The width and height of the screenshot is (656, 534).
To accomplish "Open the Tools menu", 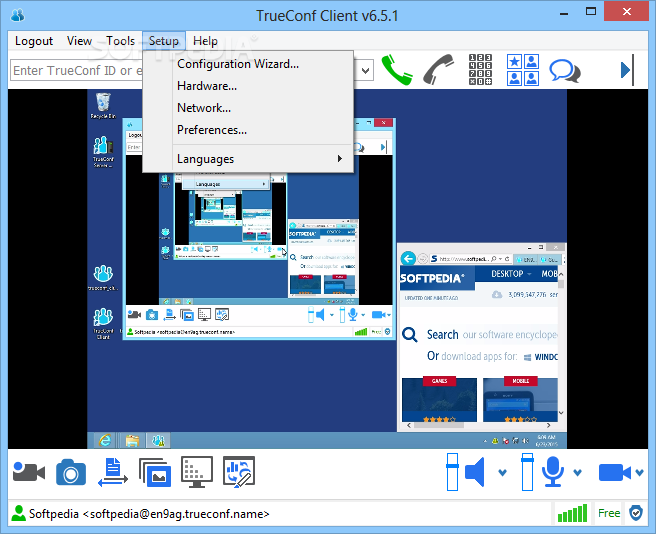I will pos(120,41).
